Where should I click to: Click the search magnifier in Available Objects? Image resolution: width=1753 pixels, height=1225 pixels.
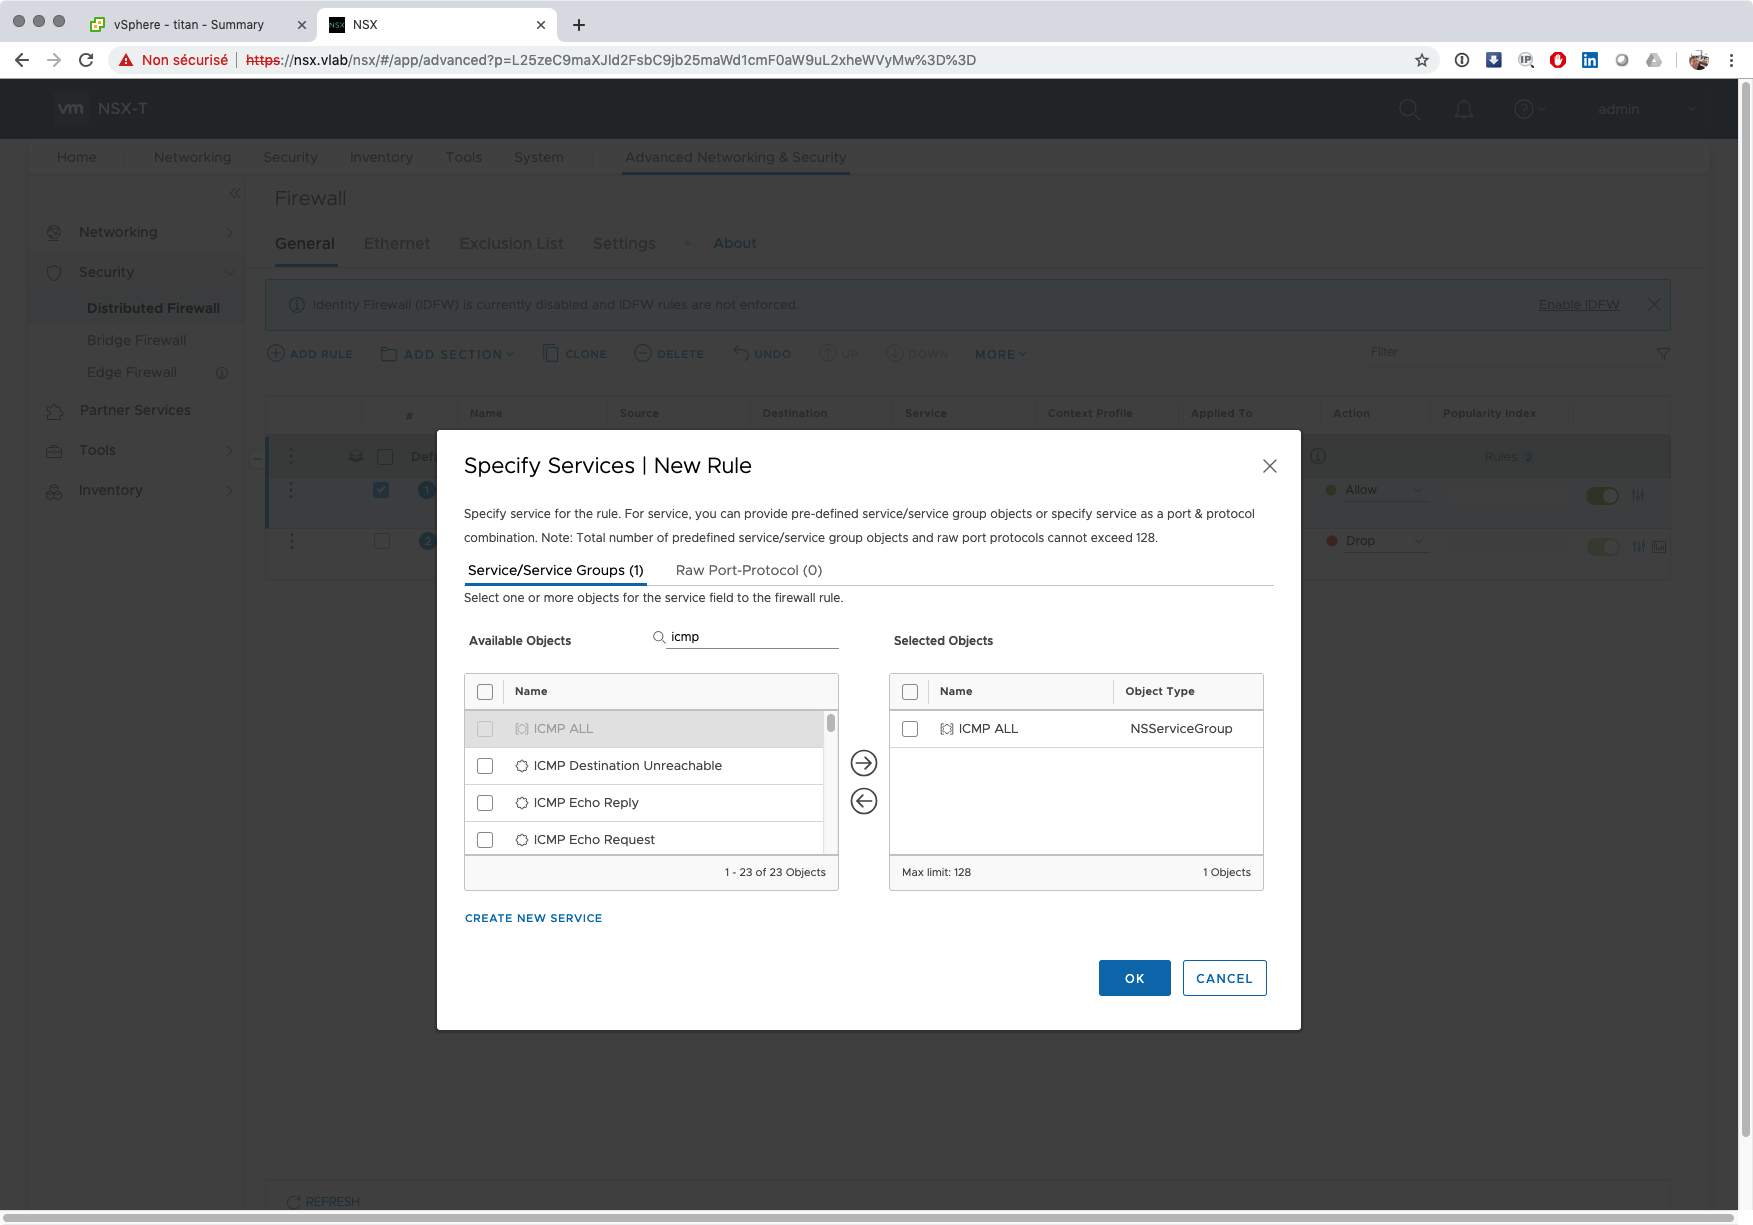point(659,637)
